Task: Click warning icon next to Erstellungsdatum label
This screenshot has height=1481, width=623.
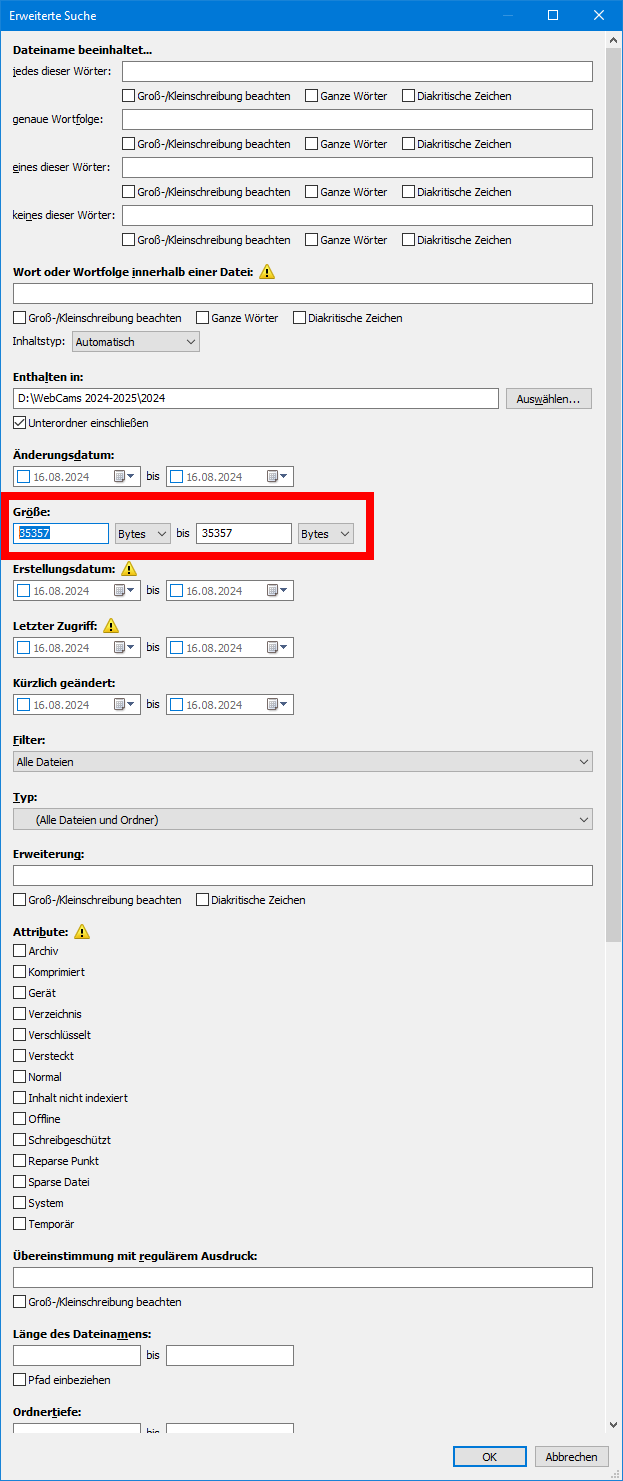Action: click(129, 569)
